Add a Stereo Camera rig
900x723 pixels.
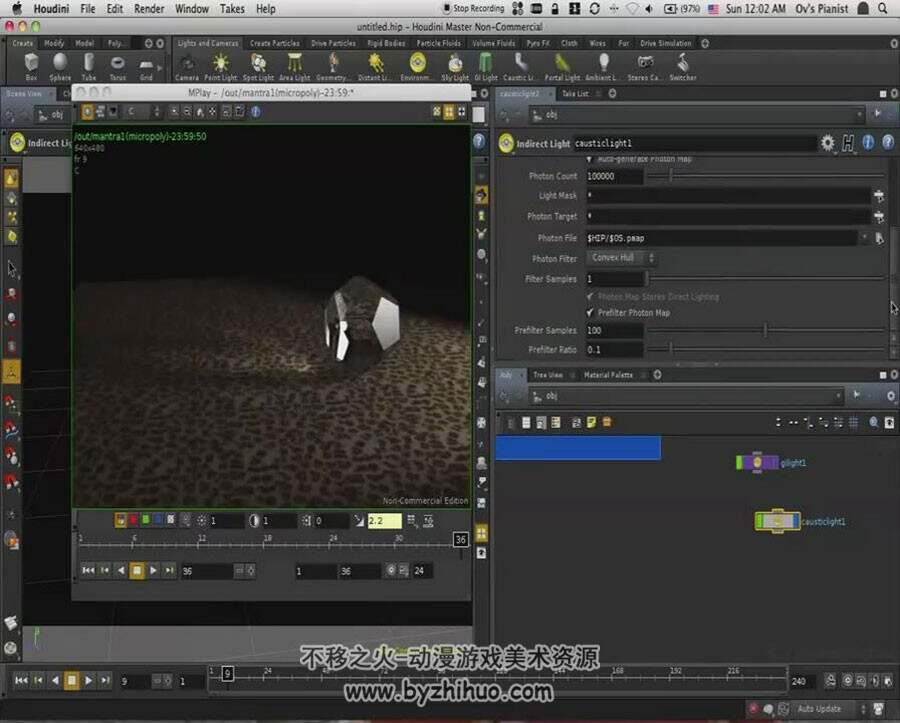point(645,67)
